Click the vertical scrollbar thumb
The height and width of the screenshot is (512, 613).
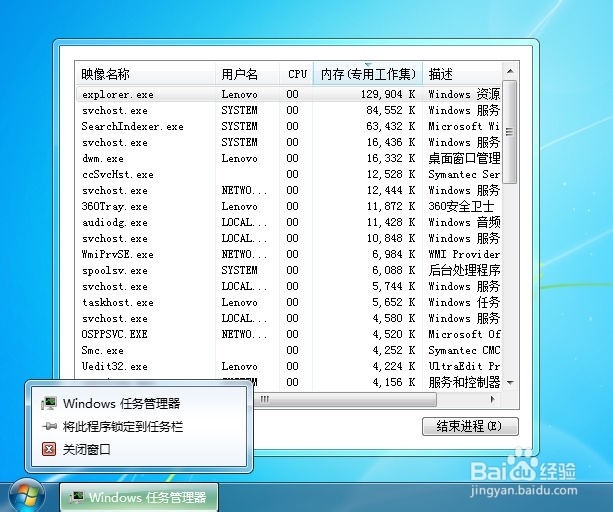pyautogui.click(x=510, y=132)
